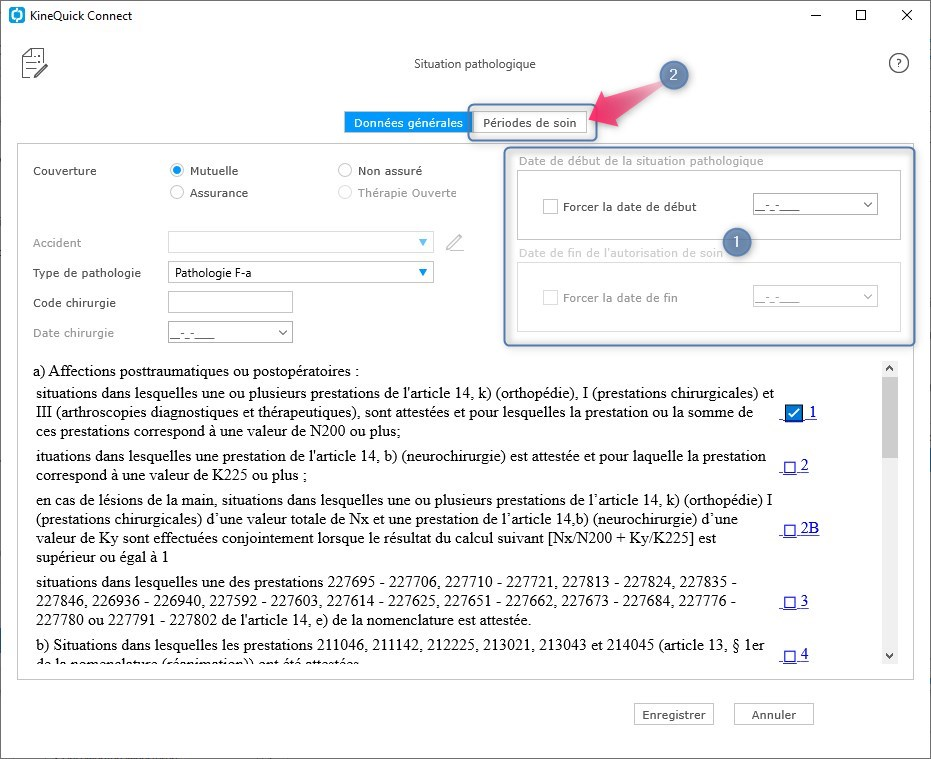
Task: Minimize the KineQuick Connect window
Action: point(816,15)
